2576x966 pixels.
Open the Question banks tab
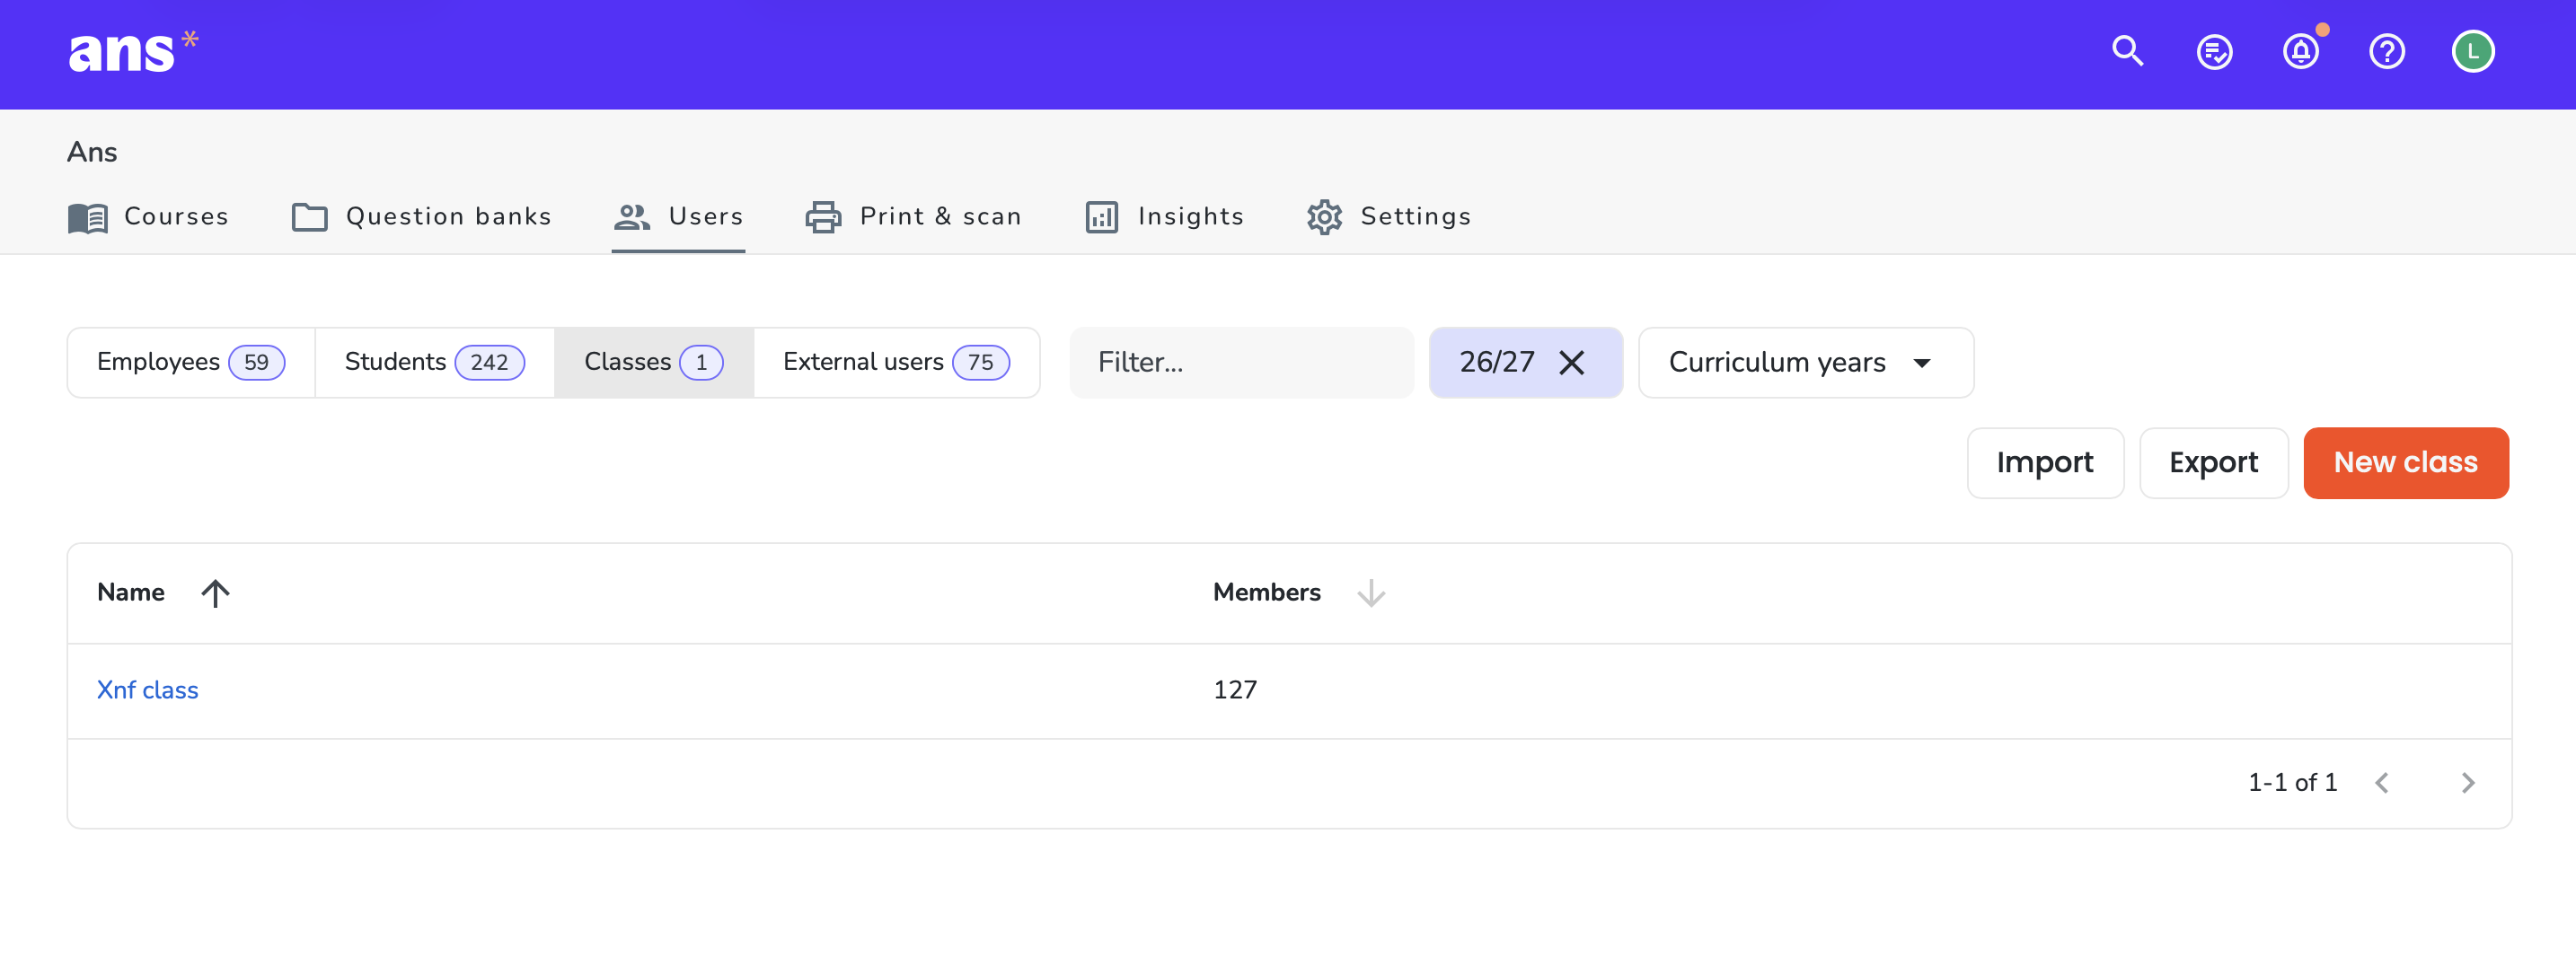421,217
